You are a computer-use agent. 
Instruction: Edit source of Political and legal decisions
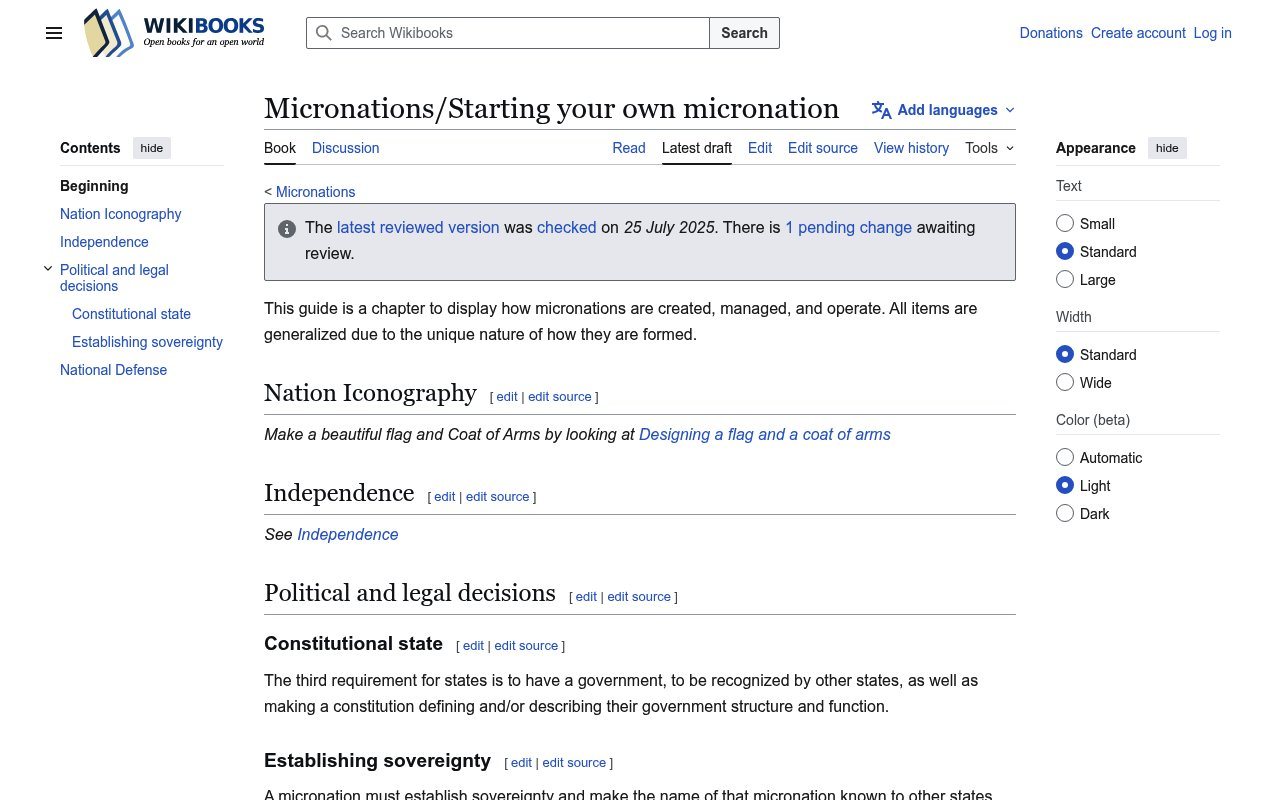(639, 597)
